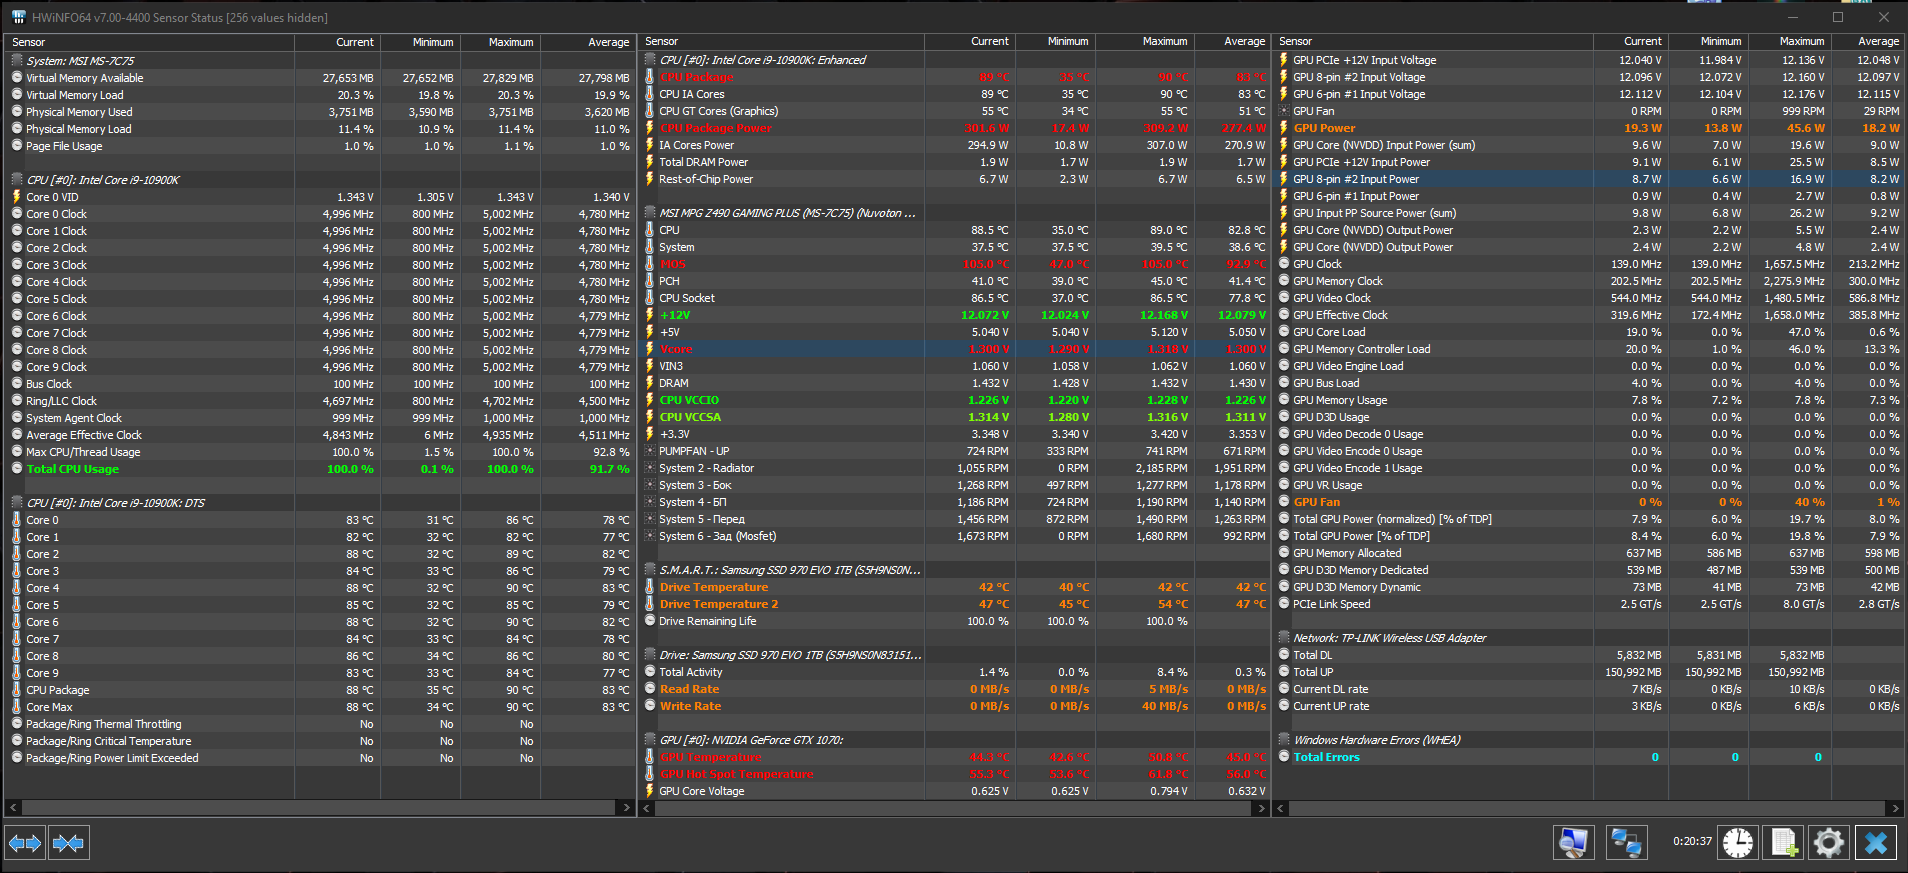
Task: Select the orange Write Rate row
Action: (954, 706)
